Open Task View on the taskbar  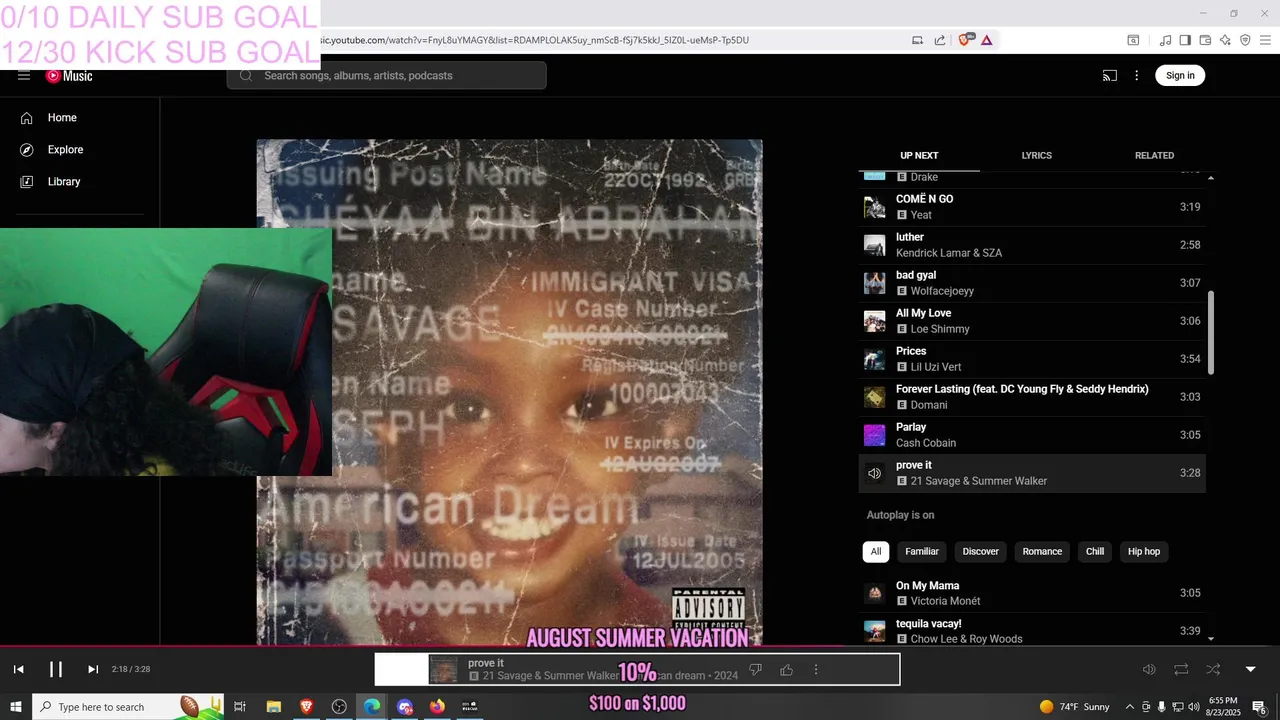(x=240, y=707)
